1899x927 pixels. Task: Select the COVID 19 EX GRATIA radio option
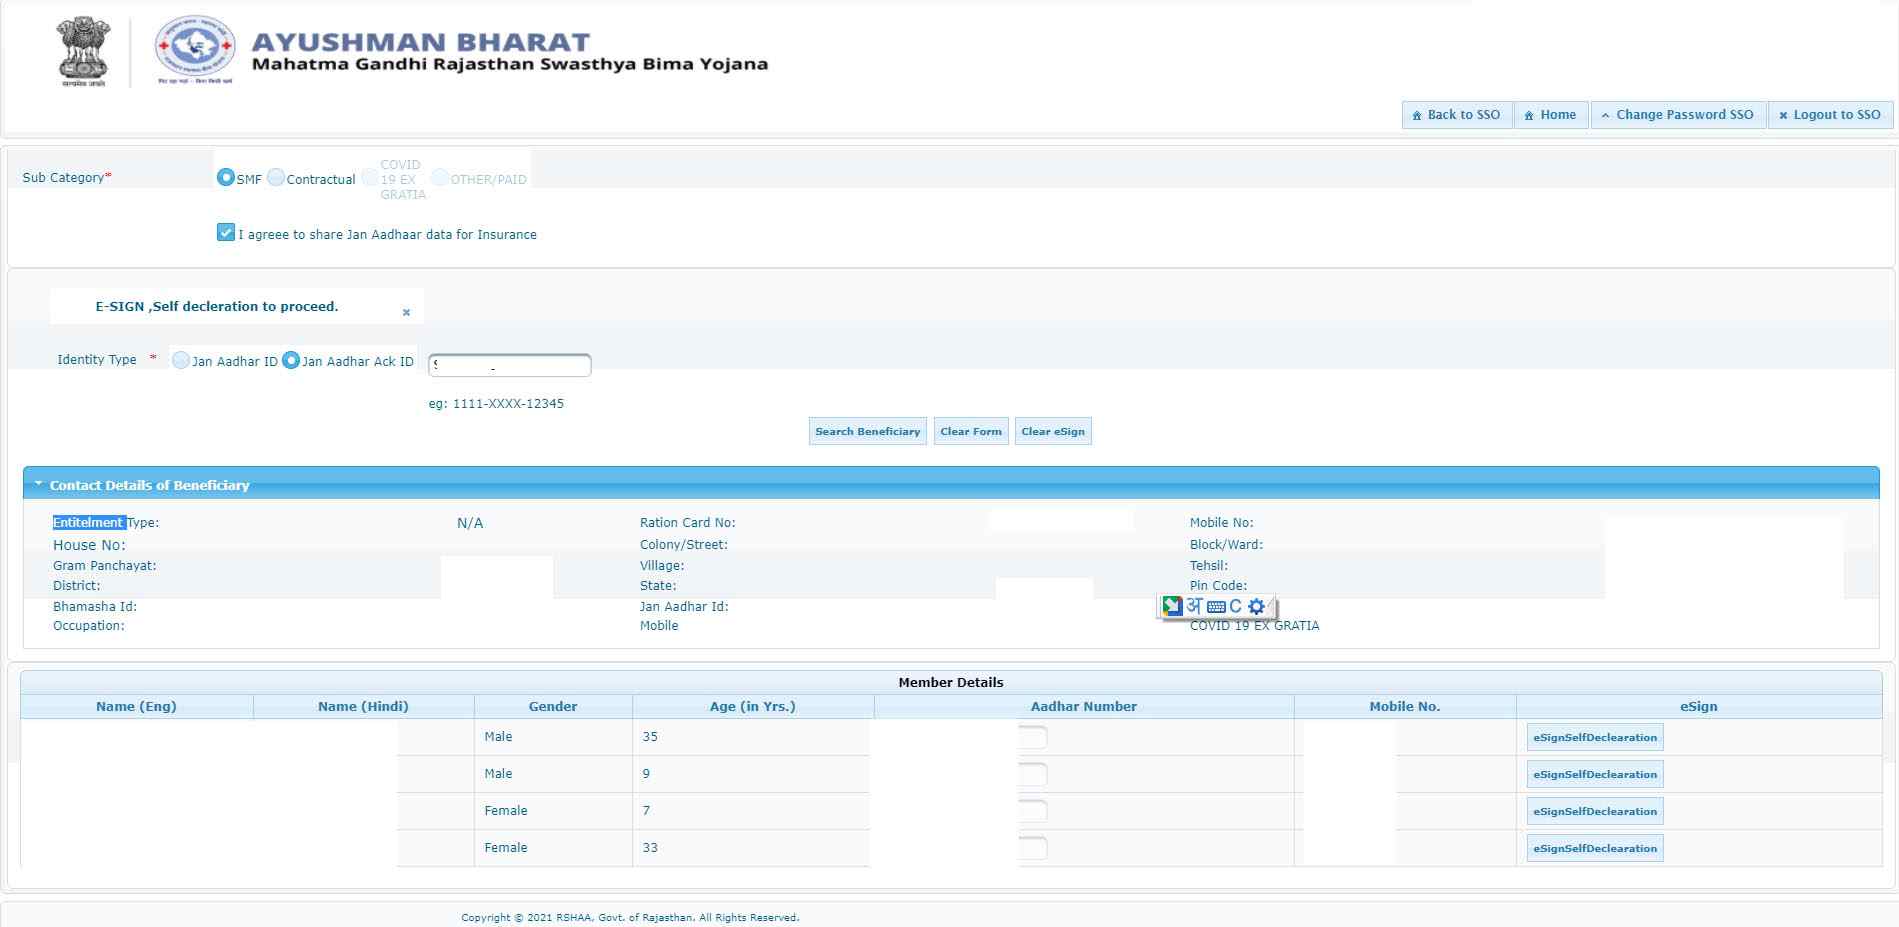370,177
